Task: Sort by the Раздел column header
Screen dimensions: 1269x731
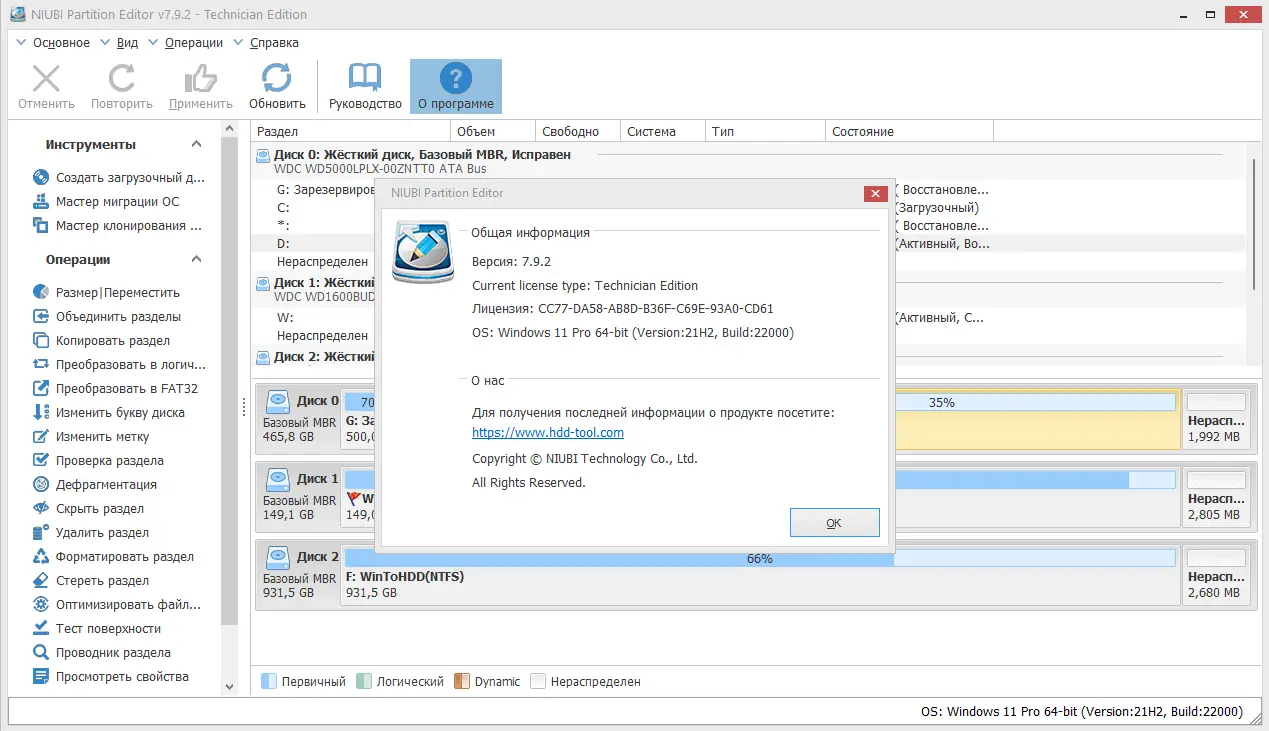Action: [351, 131]
